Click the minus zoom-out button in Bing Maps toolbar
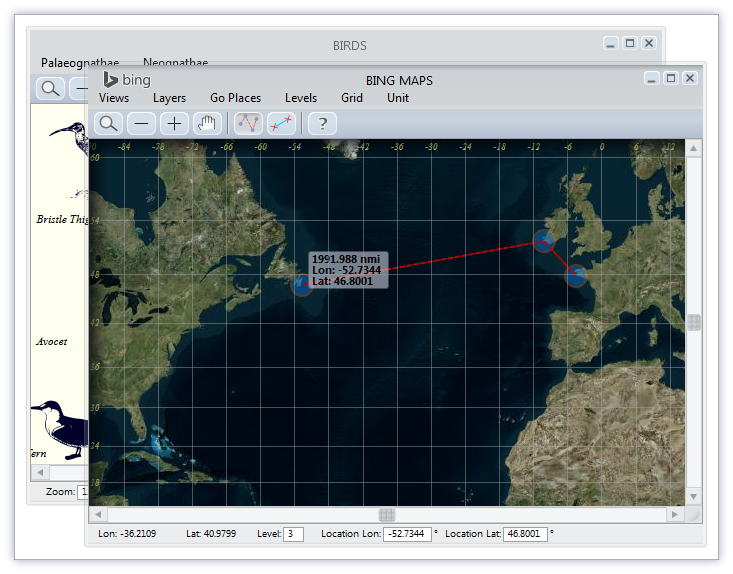The image size is (733, 574). pos(141,124)
